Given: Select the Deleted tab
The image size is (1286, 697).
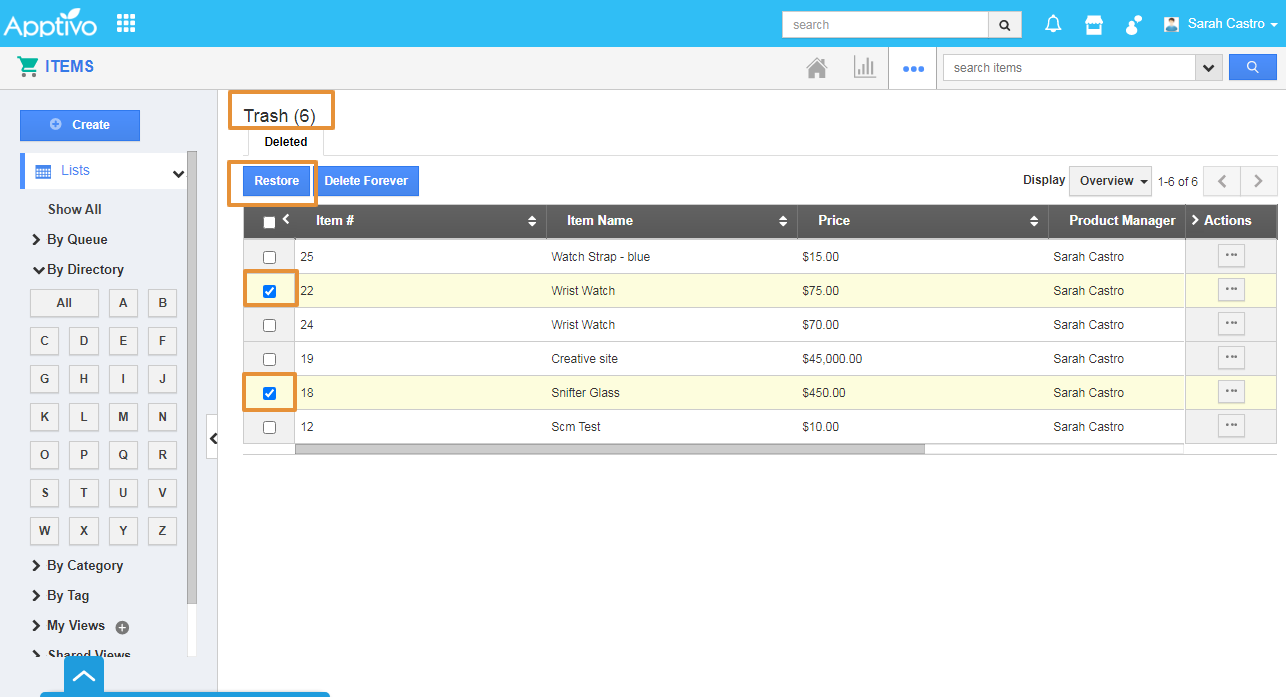Looking at the screenshot, I should click(286, 142).
